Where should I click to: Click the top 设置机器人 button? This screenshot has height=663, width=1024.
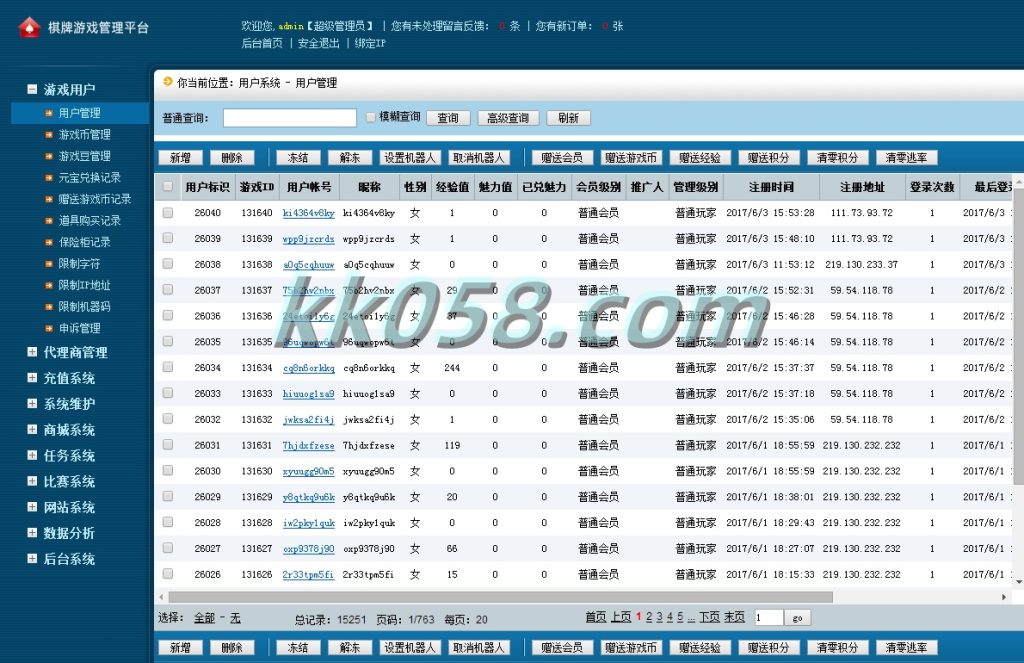(409, 158)
